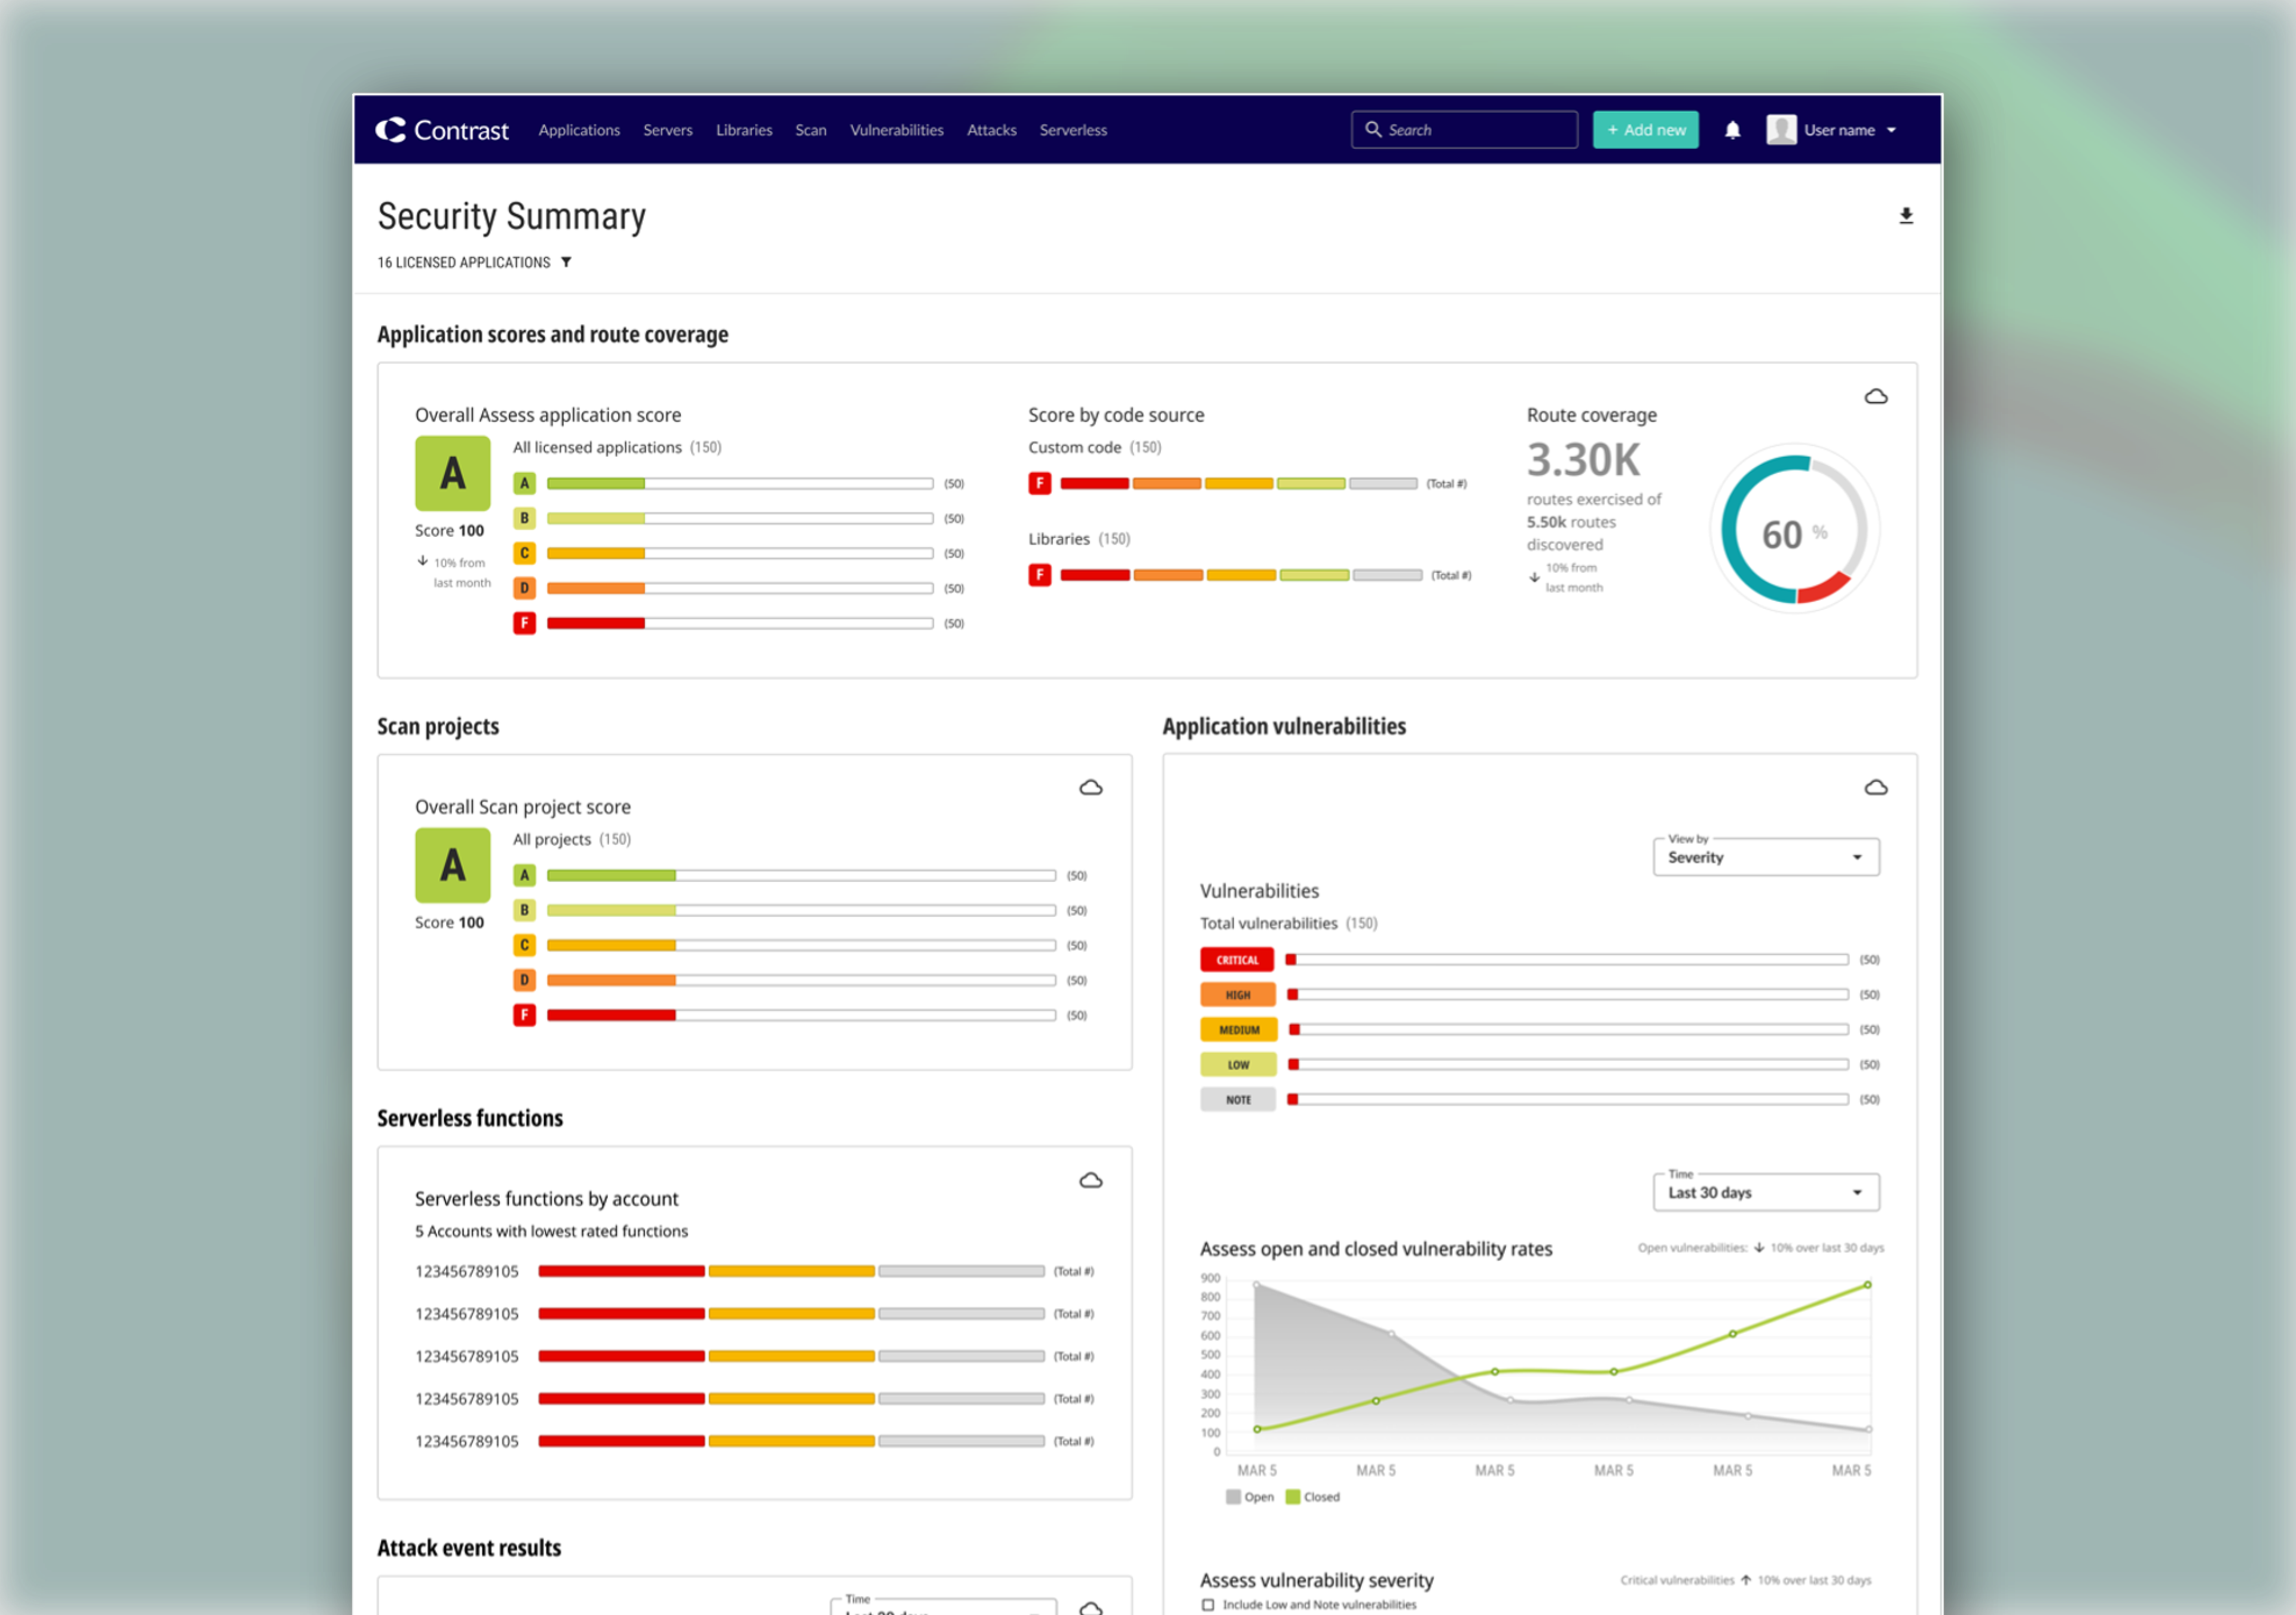Image resolution: width=2296 pixels, height=1615 pixels.
Task: Click cloud icon in Scan projects card
Action: coord(1090,788)
